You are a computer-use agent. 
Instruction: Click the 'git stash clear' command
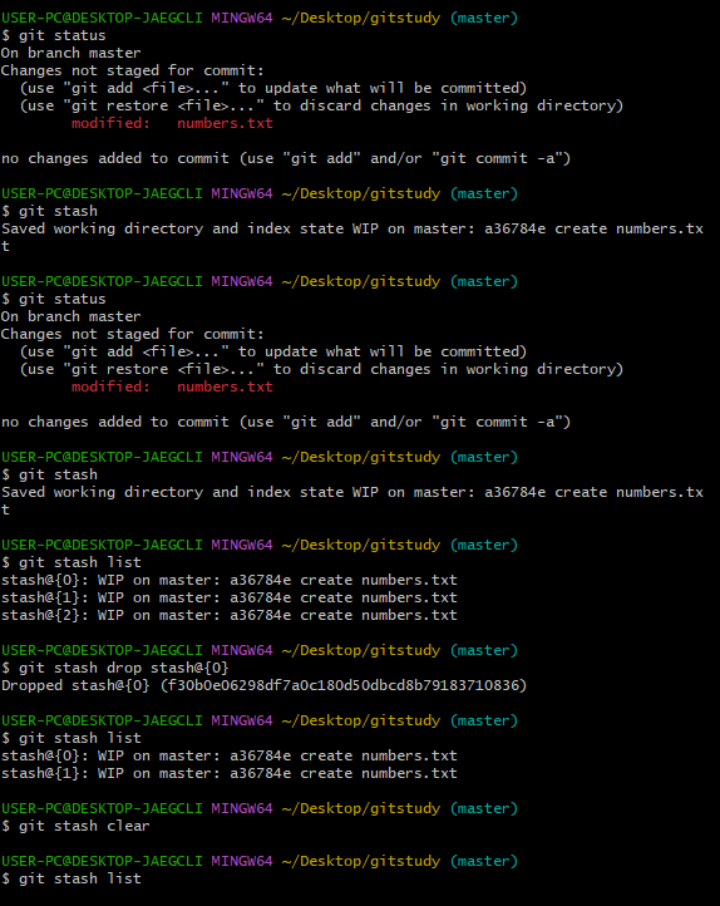point(75,826)
